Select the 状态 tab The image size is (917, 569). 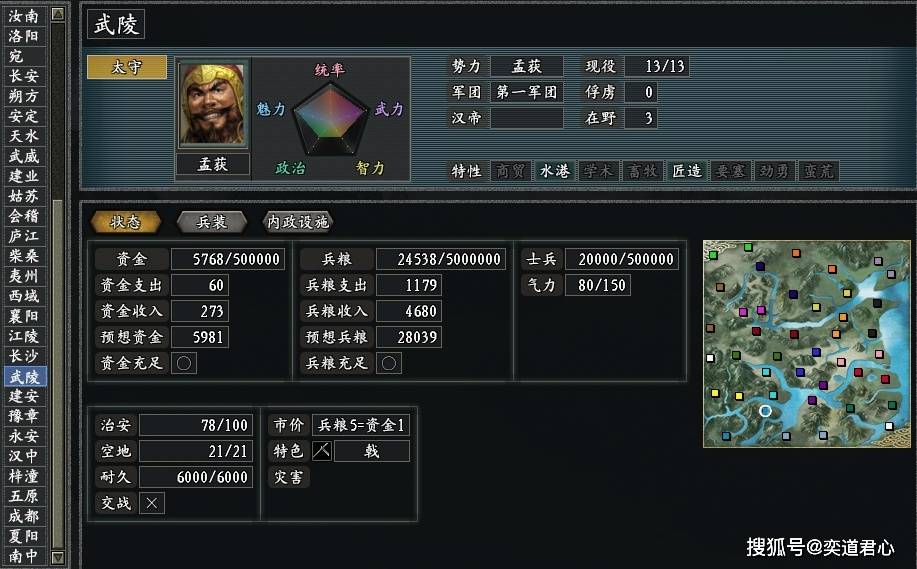126,222
